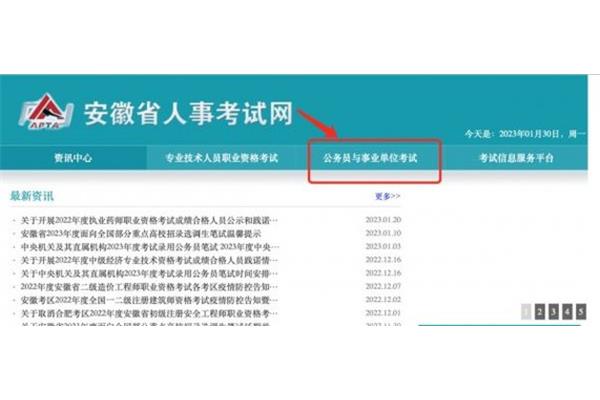The image size is (600, 400).
Task: Open the 资讯中心 tab
Action: point(73,158)
